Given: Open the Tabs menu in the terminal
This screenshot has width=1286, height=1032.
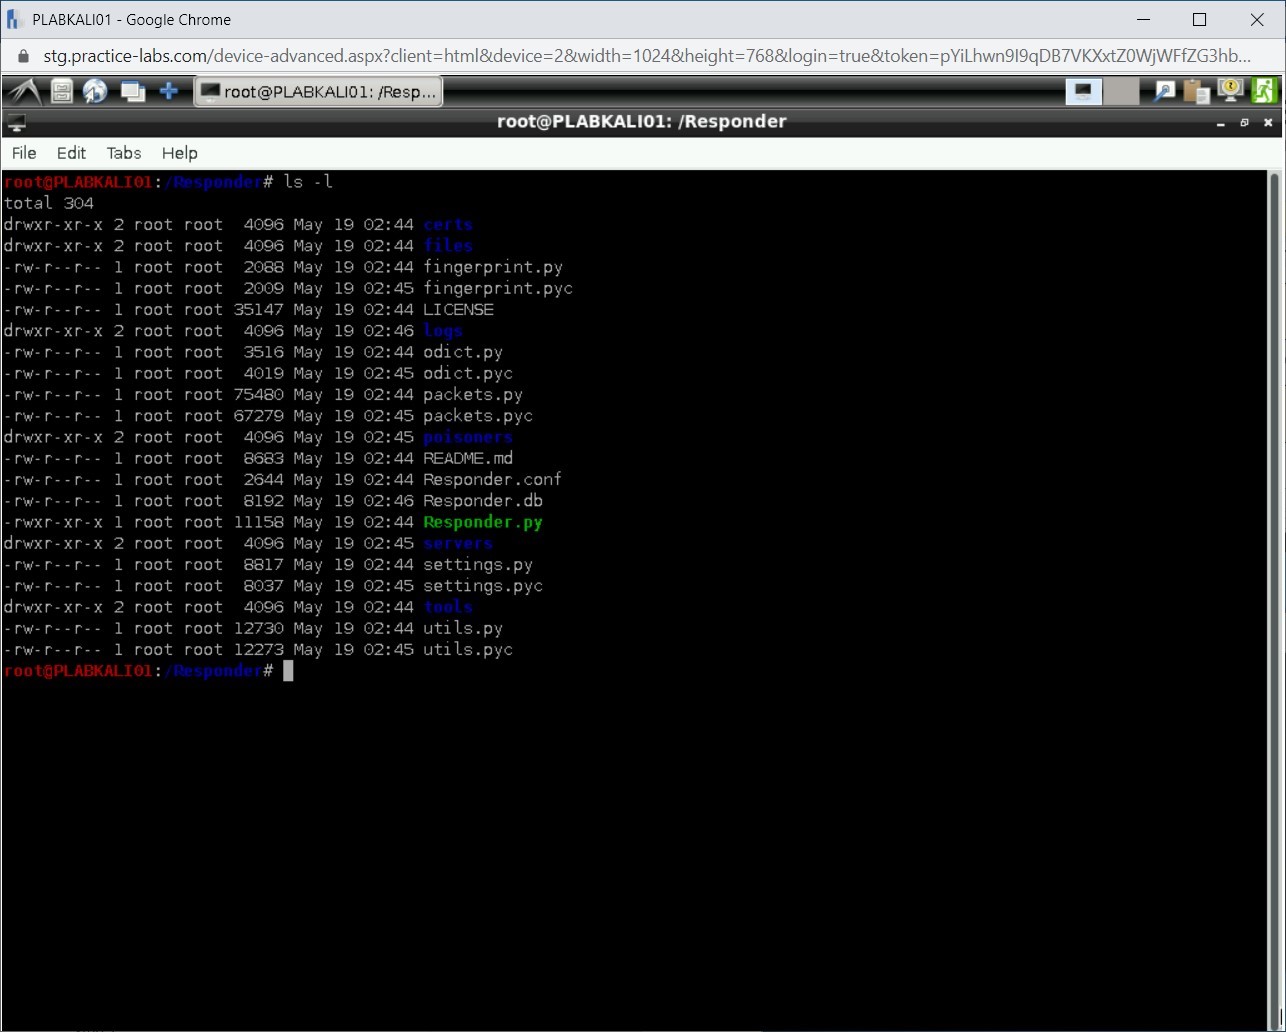Looking at the screenshot, I should pyautogui.click(x=123, y=153).
